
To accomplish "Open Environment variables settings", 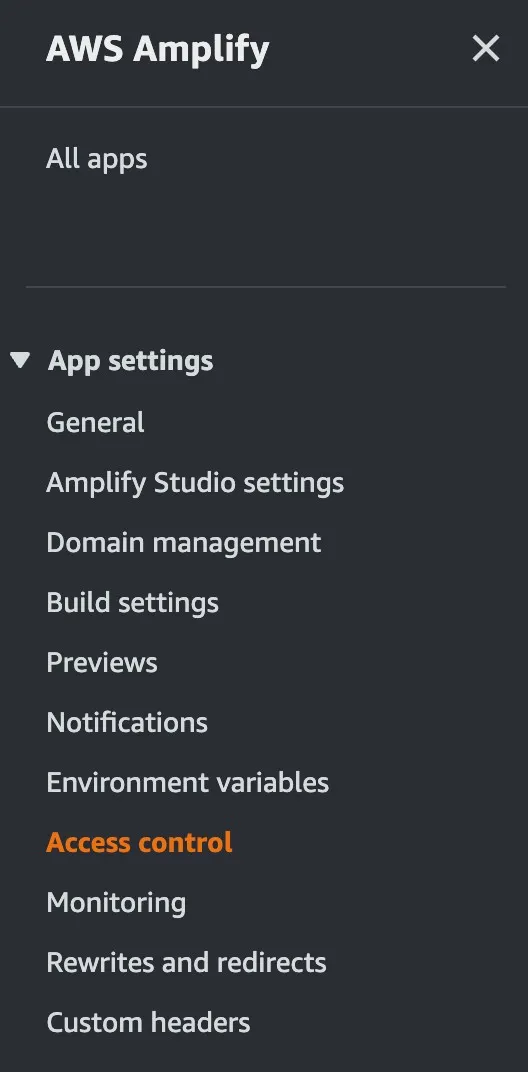I will [187, 783].
